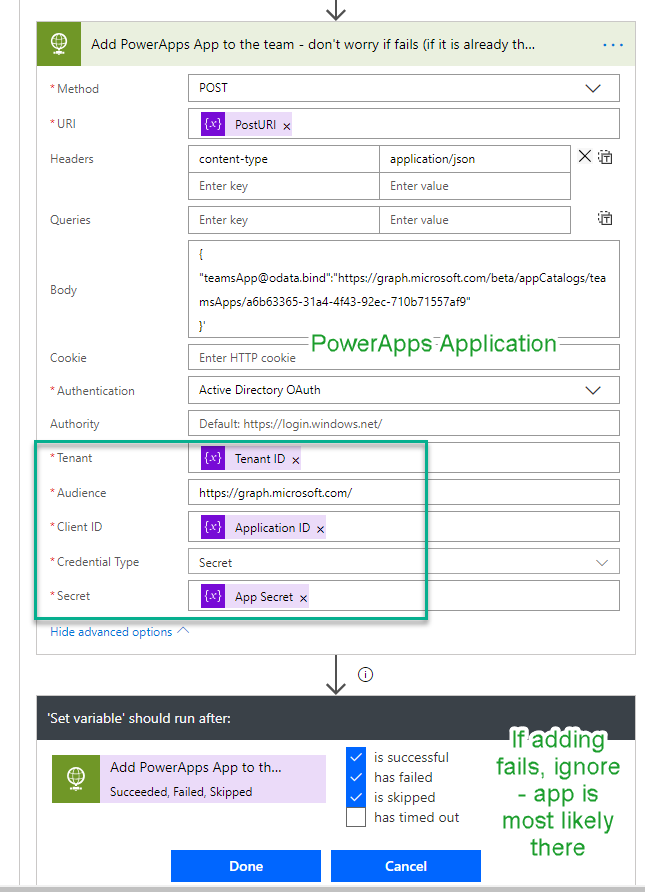The width and height of the screenshot is (645, 892).
Task: Remove the App Secret token
Action: point(304,598)
